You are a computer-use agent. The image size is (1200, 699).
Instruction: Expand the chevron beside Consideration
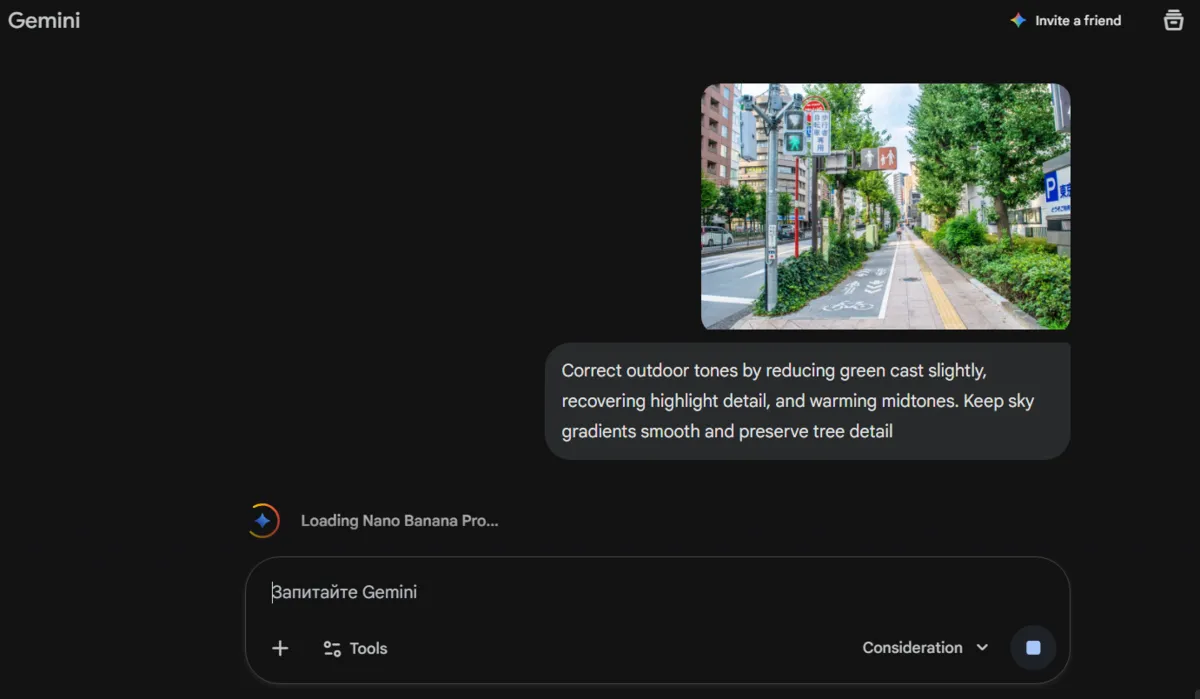[983, 647]
